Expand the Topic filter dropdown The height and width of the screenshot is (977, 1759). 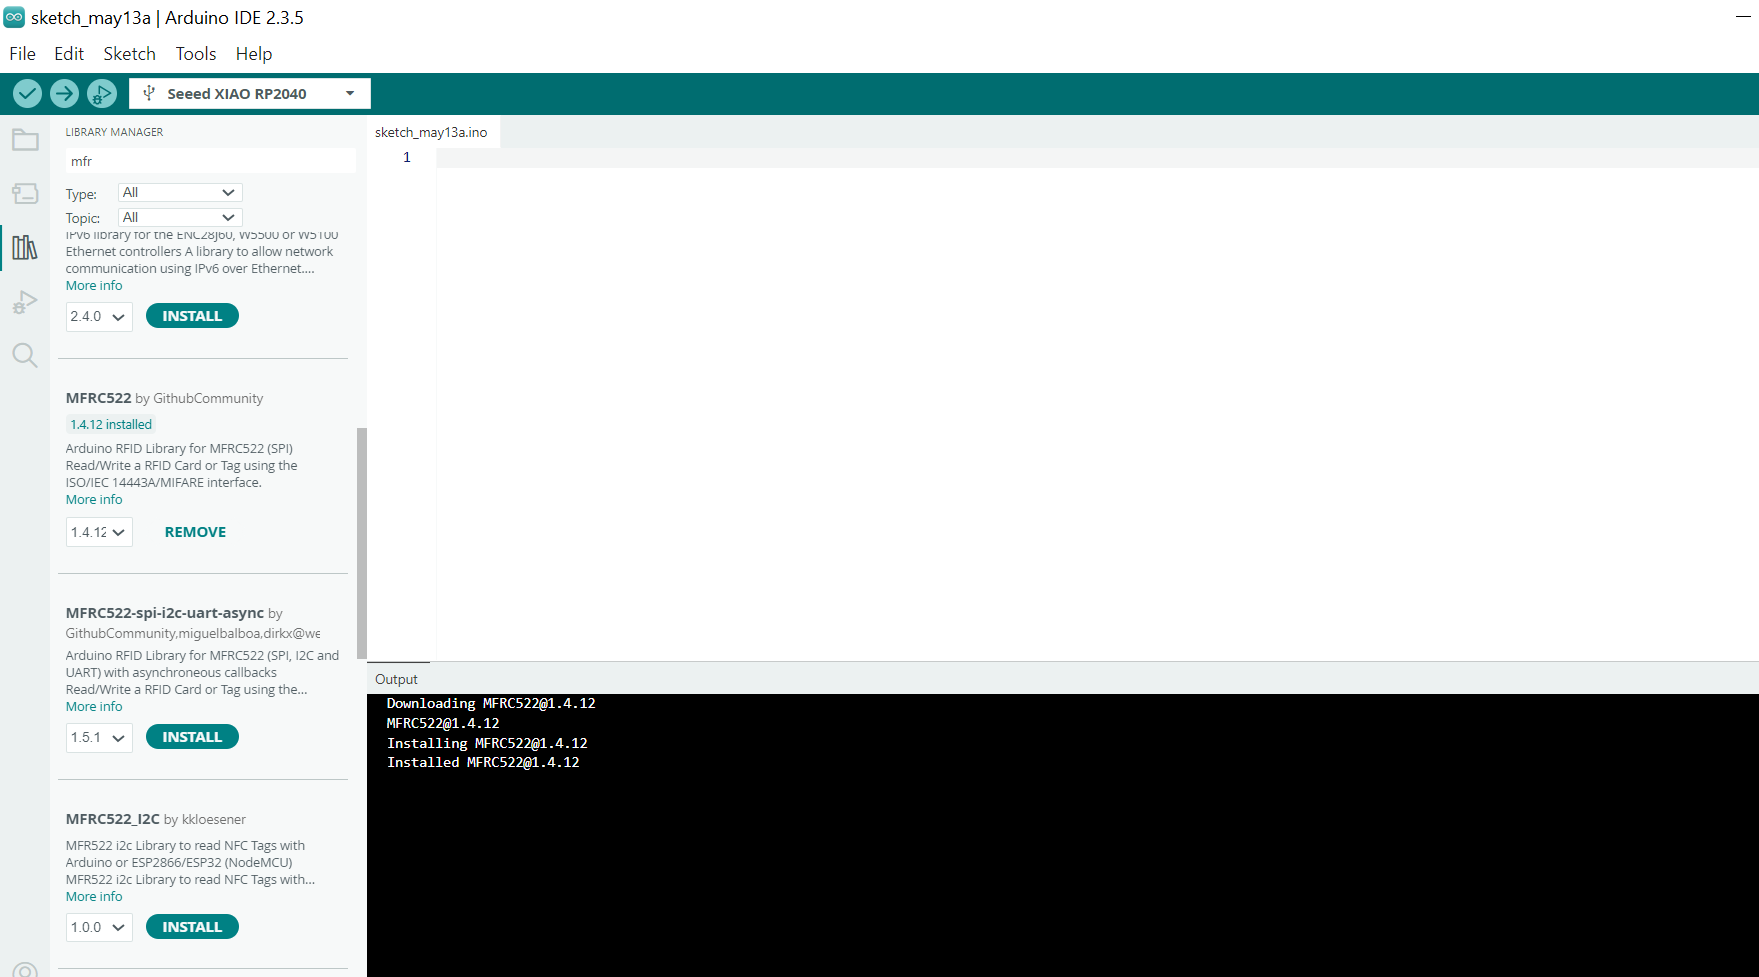(x=180, y=217)
